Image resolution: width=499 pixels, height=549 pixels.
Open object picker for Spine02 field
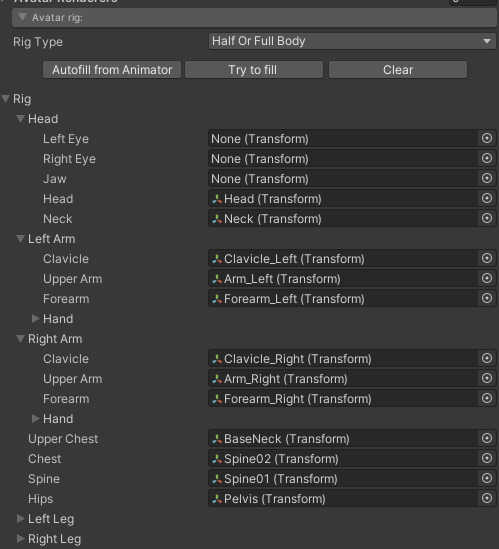click(487, 458)
